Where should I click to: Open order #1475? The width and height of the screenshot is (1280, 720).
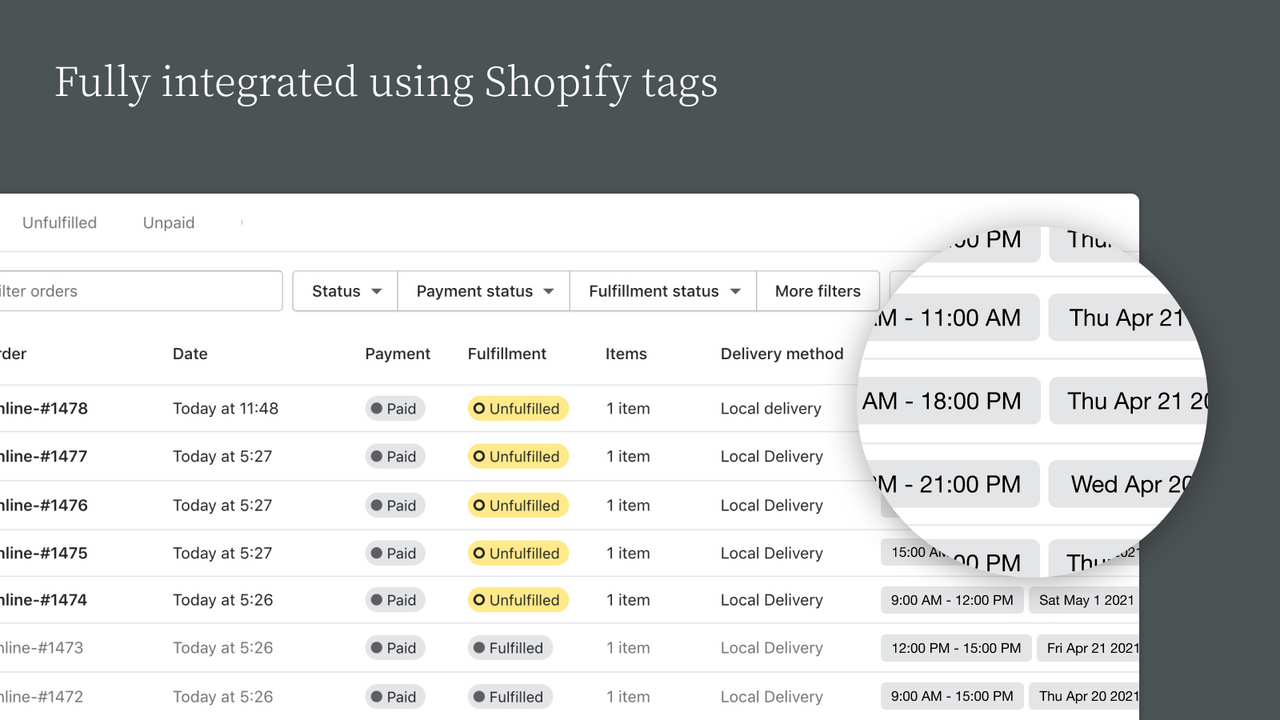44,553
